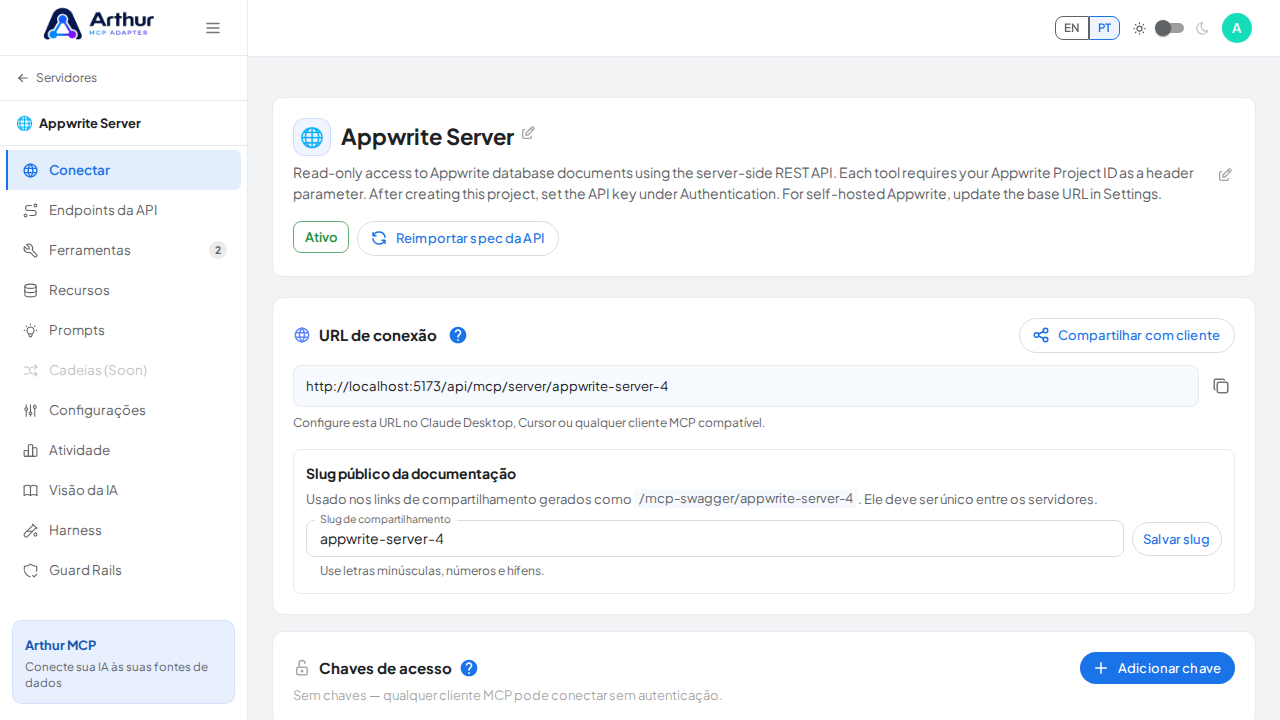Click Compartilhar com cliente button
1280x720 pixels.
click(1127, 335)
